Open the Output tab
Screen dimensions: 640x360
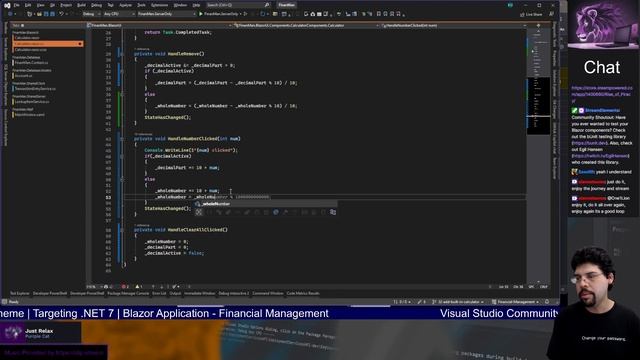[175, 293]
